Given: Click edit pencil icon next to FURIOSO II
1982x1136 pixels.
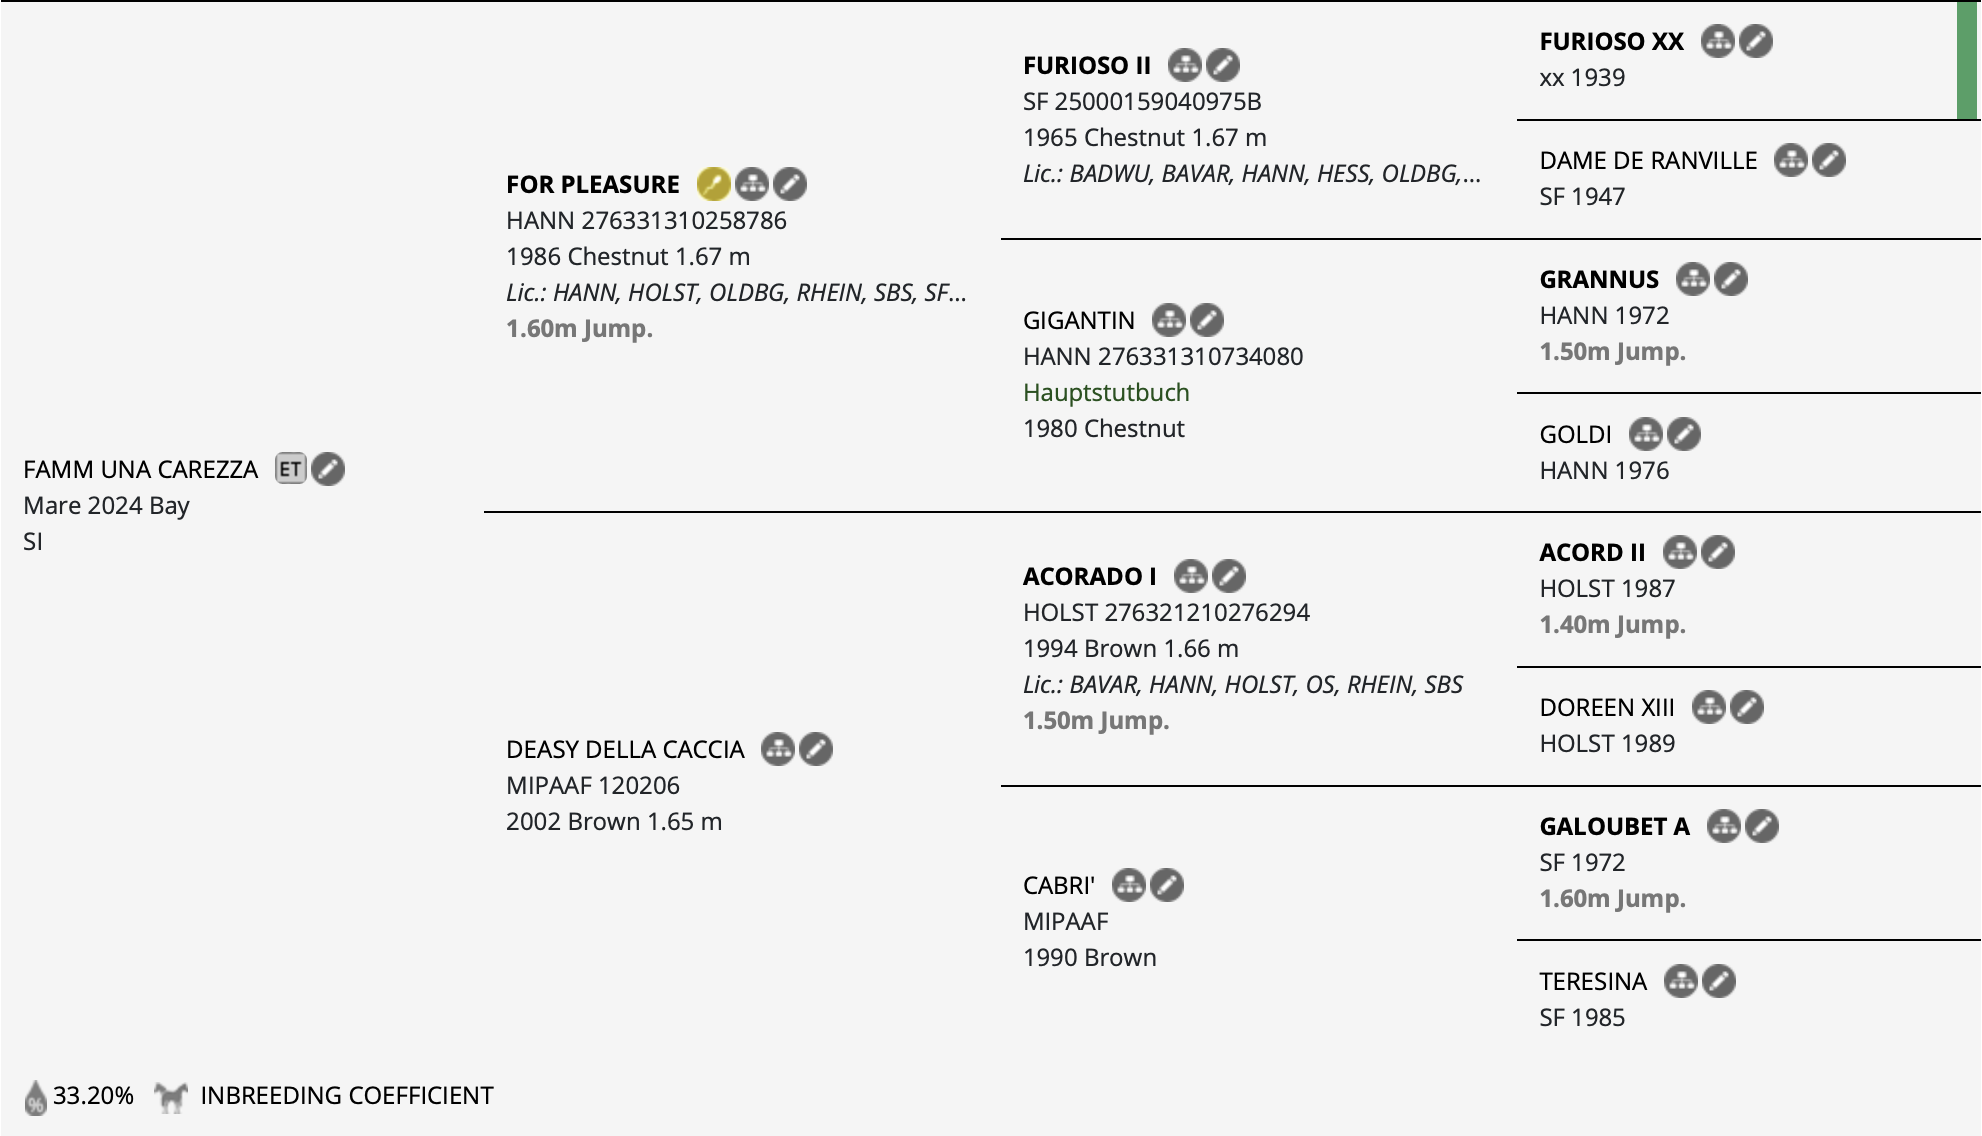Looking at the screenshot, I should click(x=1223, y=65).
